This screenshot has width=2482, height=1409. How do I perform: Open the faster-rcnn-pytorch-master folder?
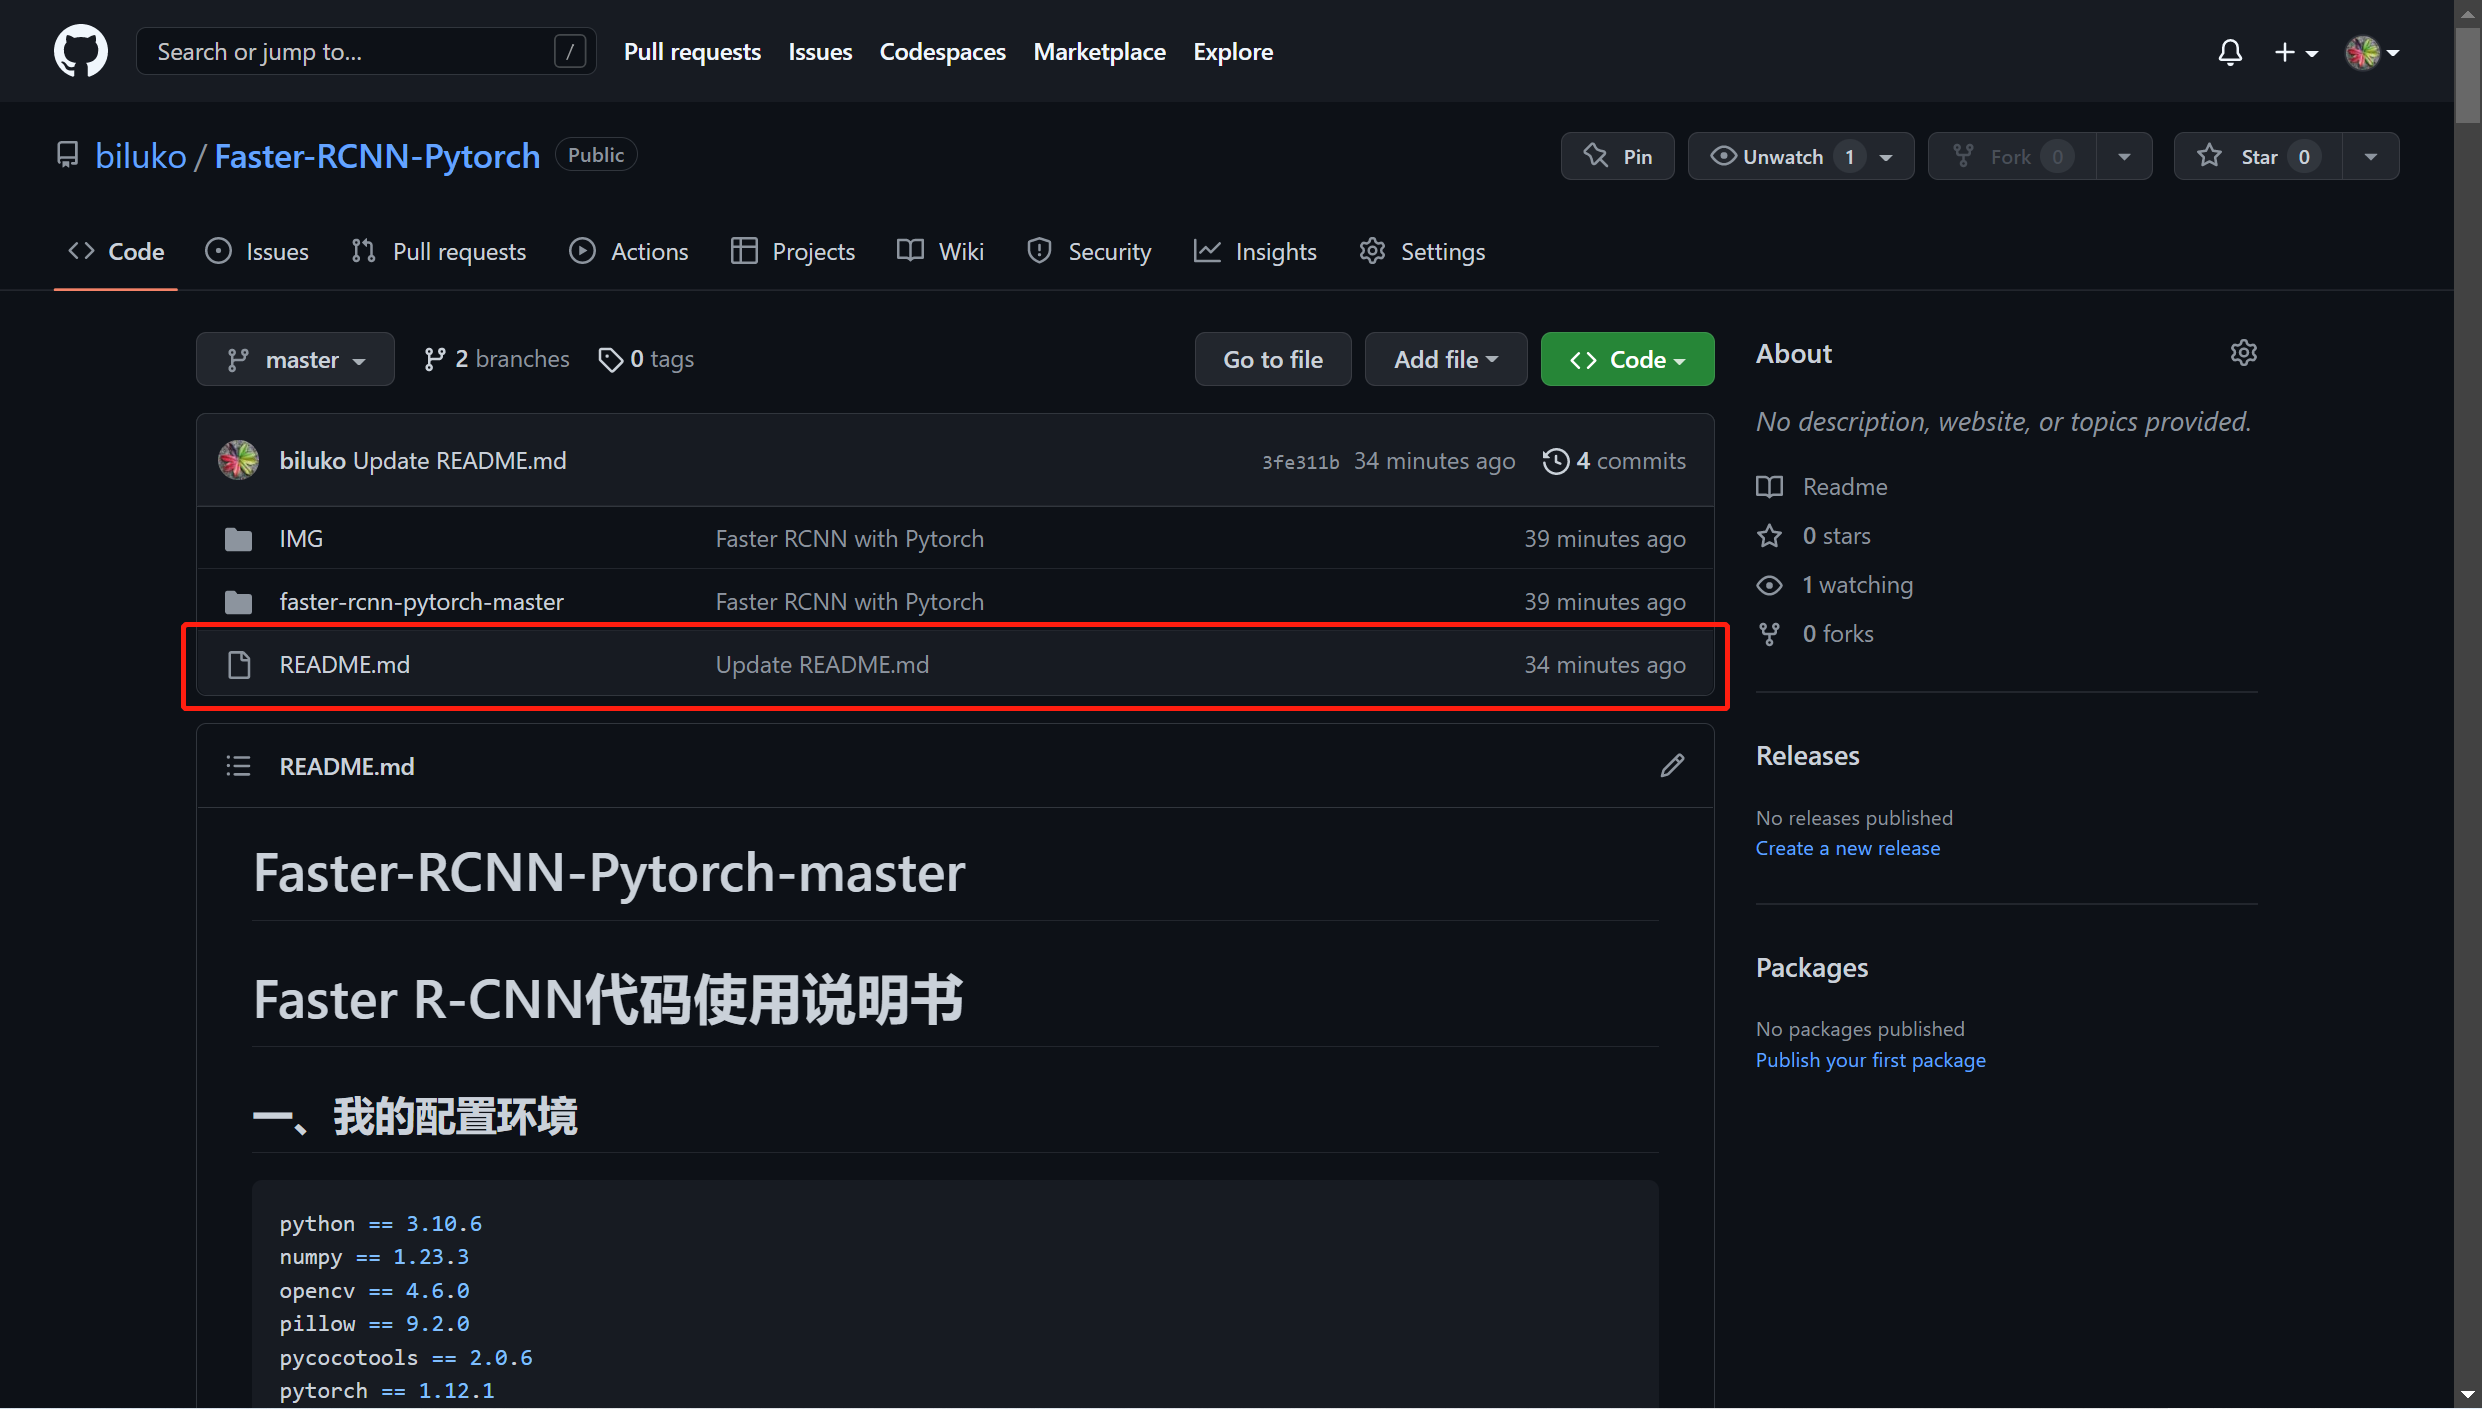tap(421, 601)
